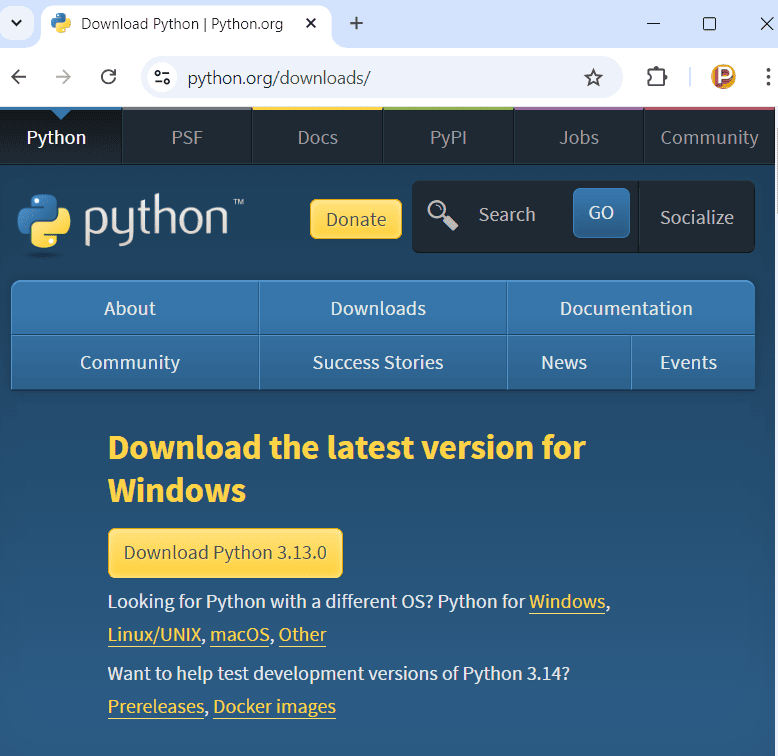Viewport: 778px width, 756px height.
Task: Close the Download Python tab
Action: [x=311, y=23]
